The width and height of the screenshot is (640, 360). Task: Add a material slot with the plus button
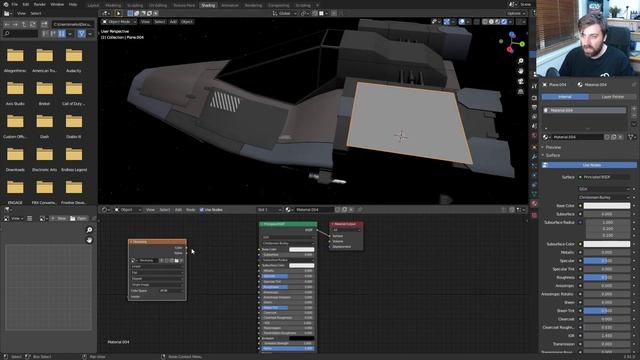pos(634,109)
